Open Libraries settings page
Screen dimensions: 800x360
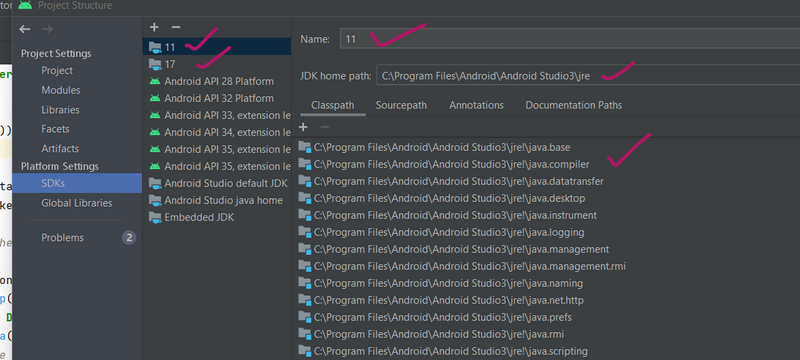(x=61, y=110)
